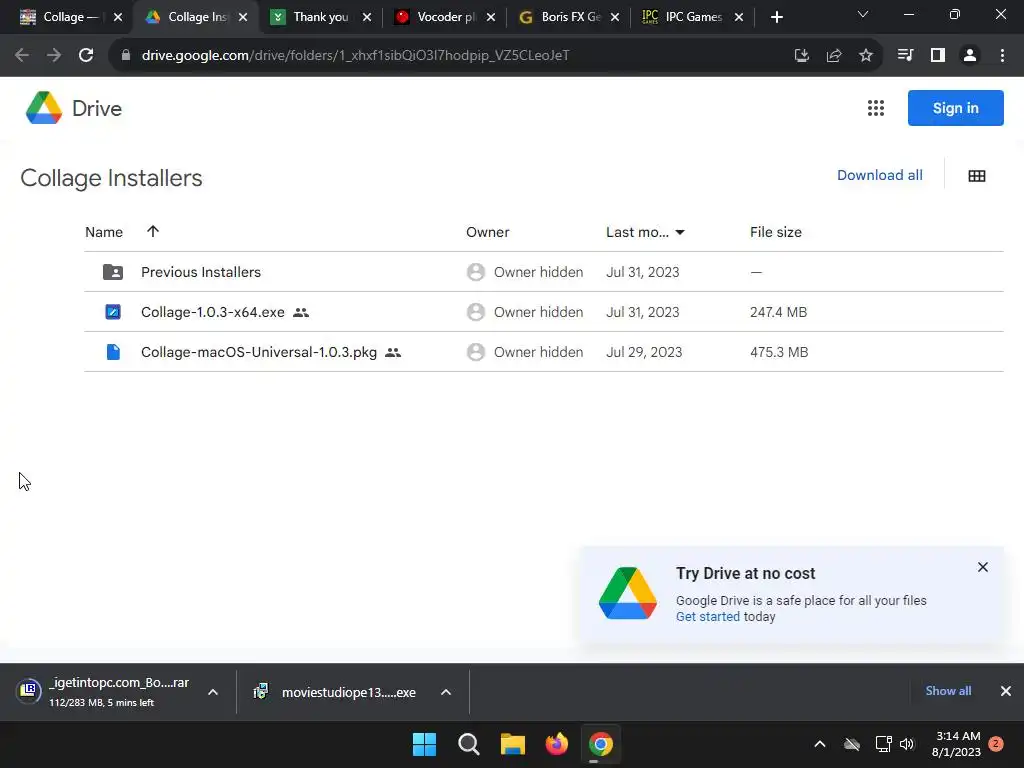Image resolution: width=1024 pixels, height=768 pixels.
Task: Click the address bar URL
Action: [x=356, y=56]
